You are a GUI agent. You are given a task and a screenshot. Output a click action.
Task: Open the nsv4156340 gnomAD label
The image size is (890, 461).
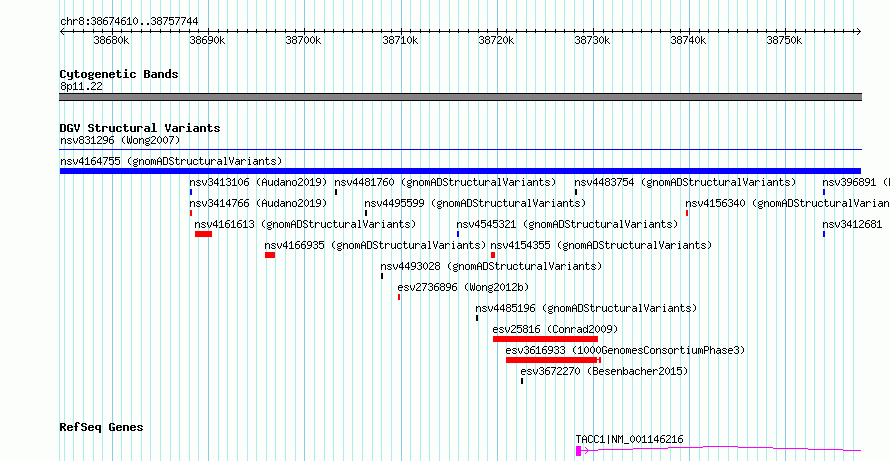787,203
